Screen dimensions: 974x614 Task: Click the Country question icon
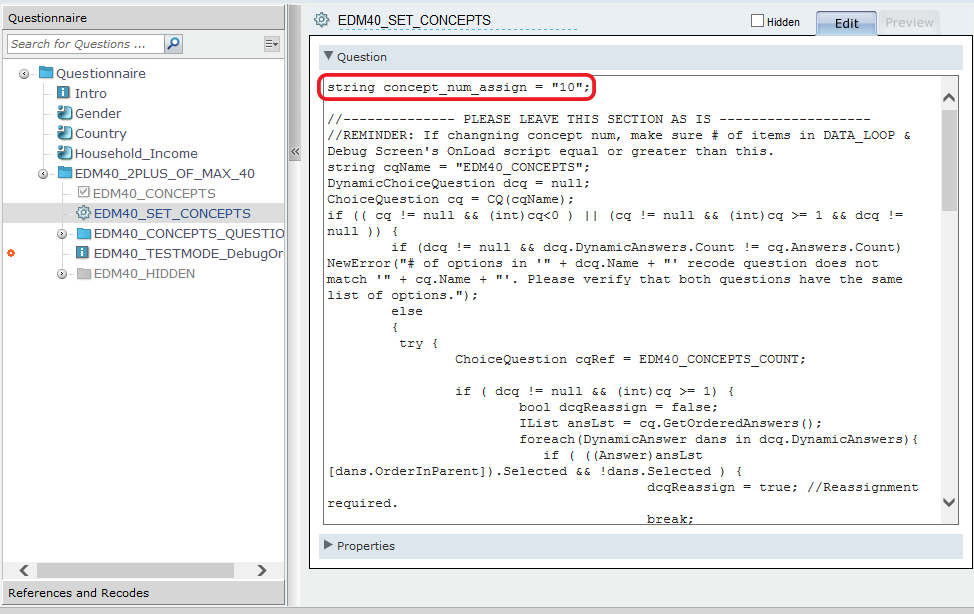[65, 133]
